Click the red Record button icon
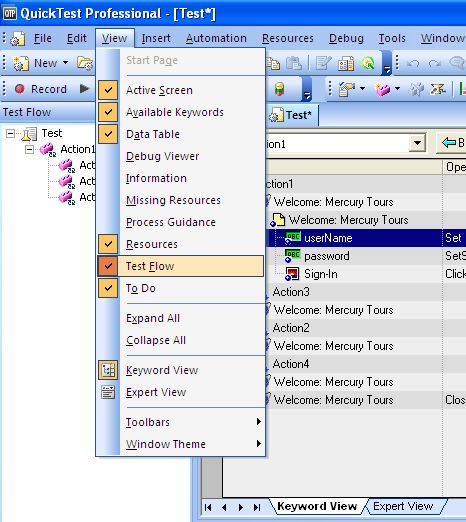Image resolution: width=466 pixels, height=522 pixels. (20, 89)
